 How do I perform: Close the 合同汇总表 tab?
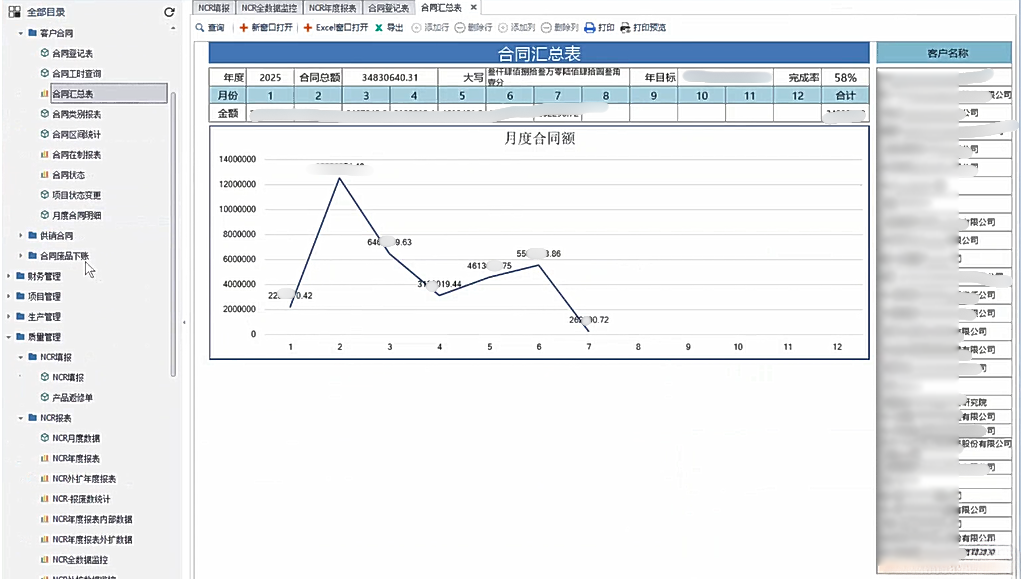[x=473, y=7]
